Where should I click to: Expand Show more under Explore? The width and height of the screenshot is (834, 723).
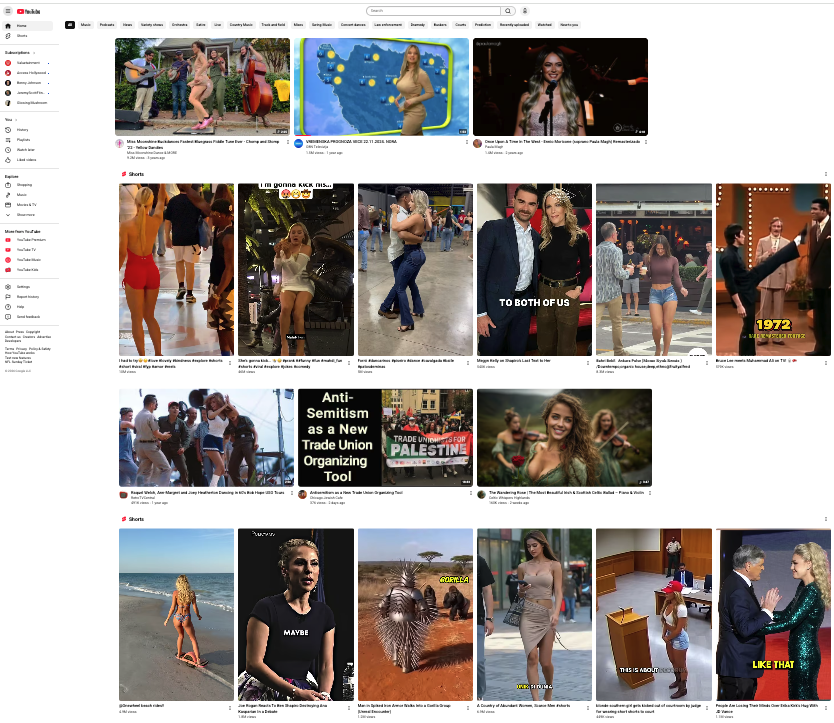[25, 215]
